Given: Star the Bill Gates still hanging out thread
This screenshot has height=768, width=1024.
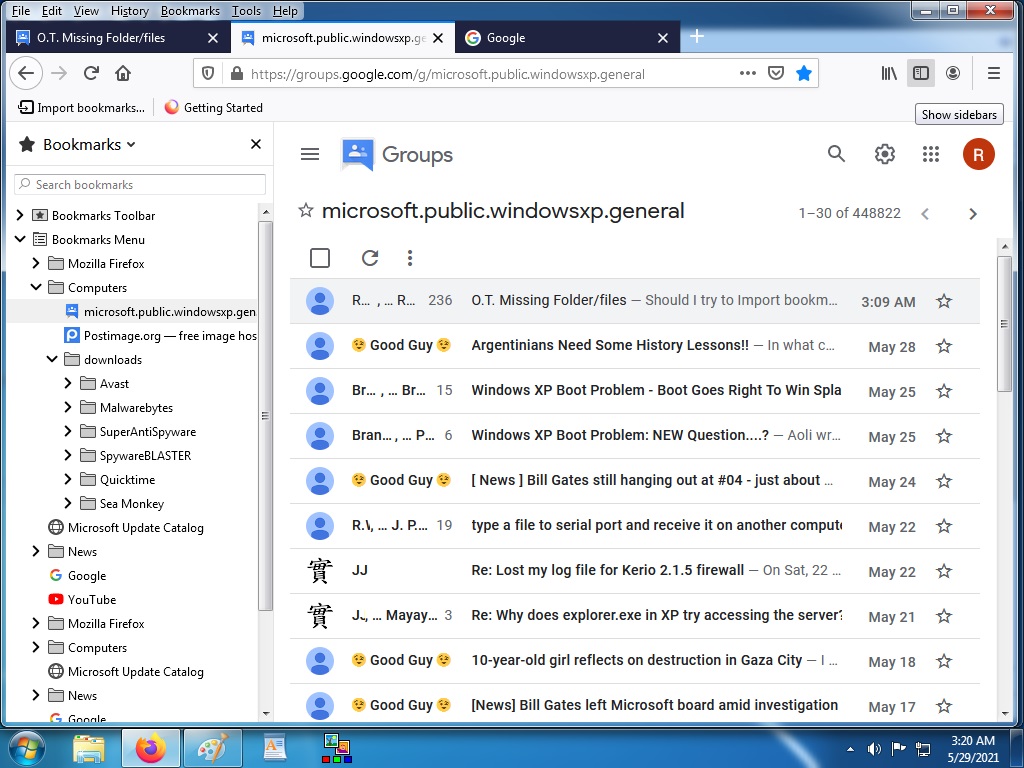Looking at the screenshot, I should (944, 481).
